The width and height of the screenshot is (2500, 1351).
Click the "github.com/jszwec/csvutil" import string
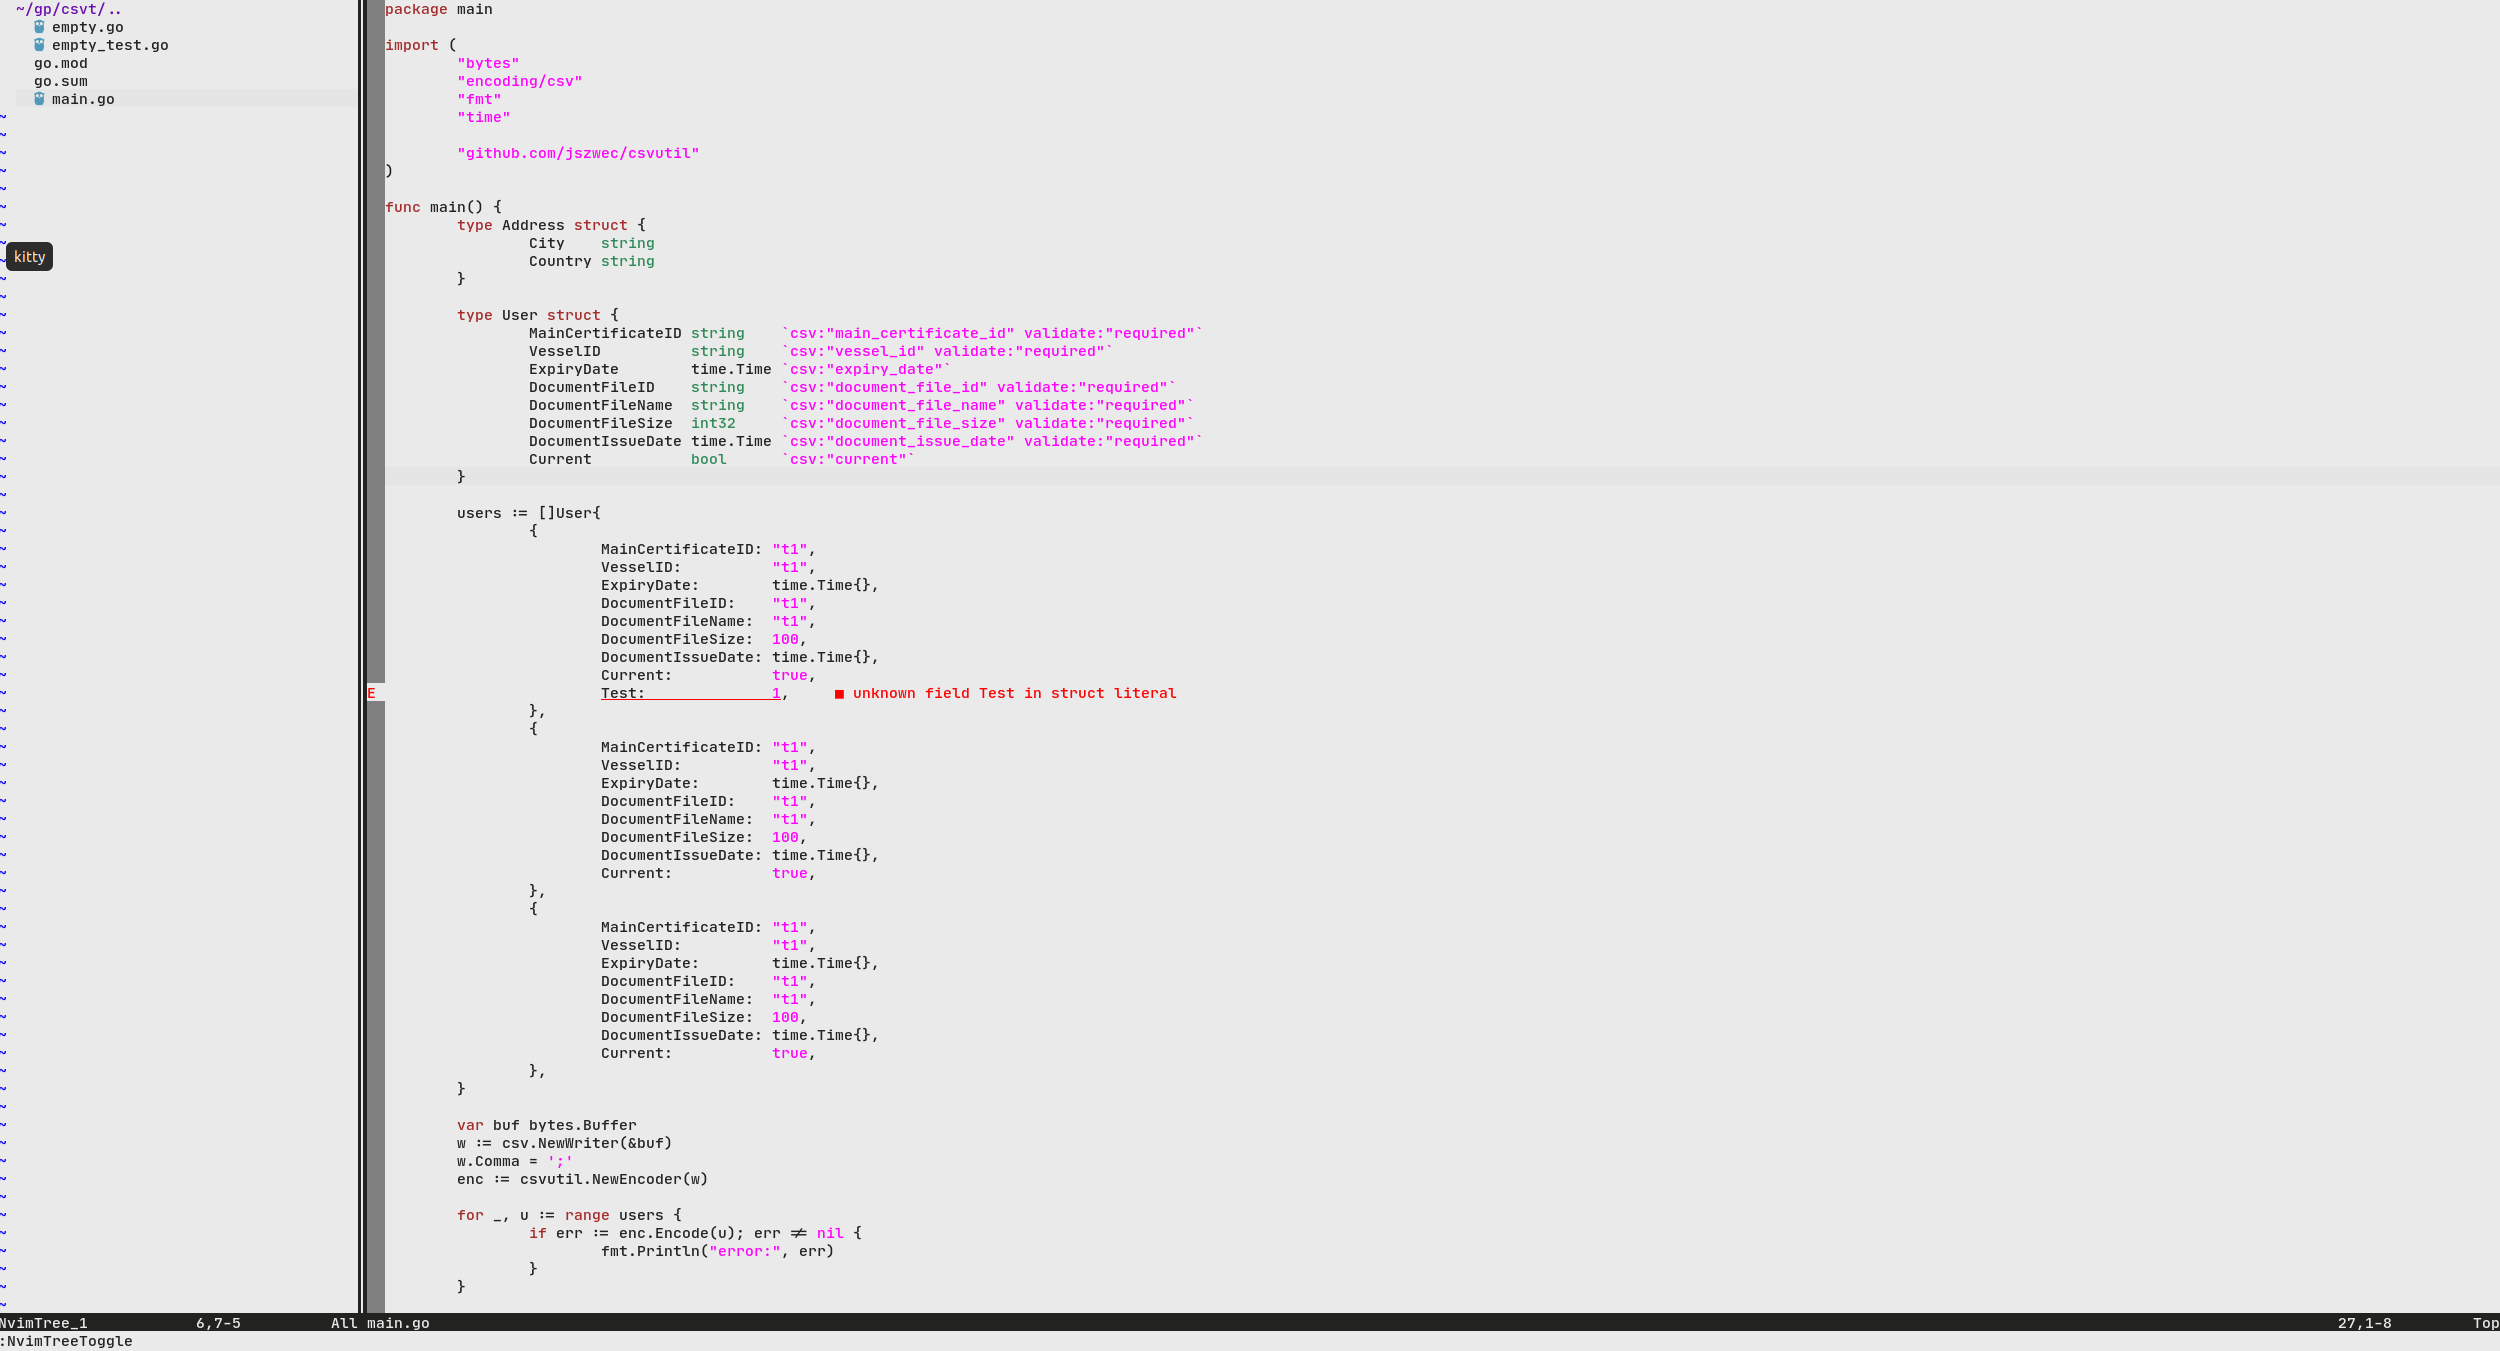pos(578,153)
